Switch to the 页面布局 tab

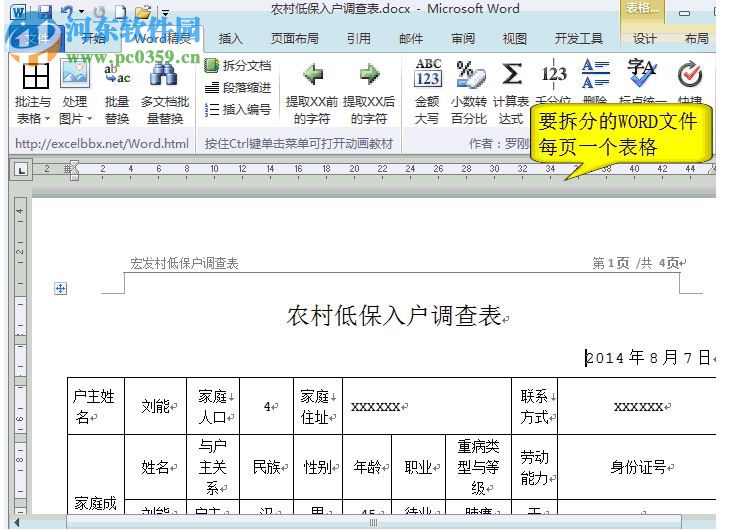click(295, 38)
